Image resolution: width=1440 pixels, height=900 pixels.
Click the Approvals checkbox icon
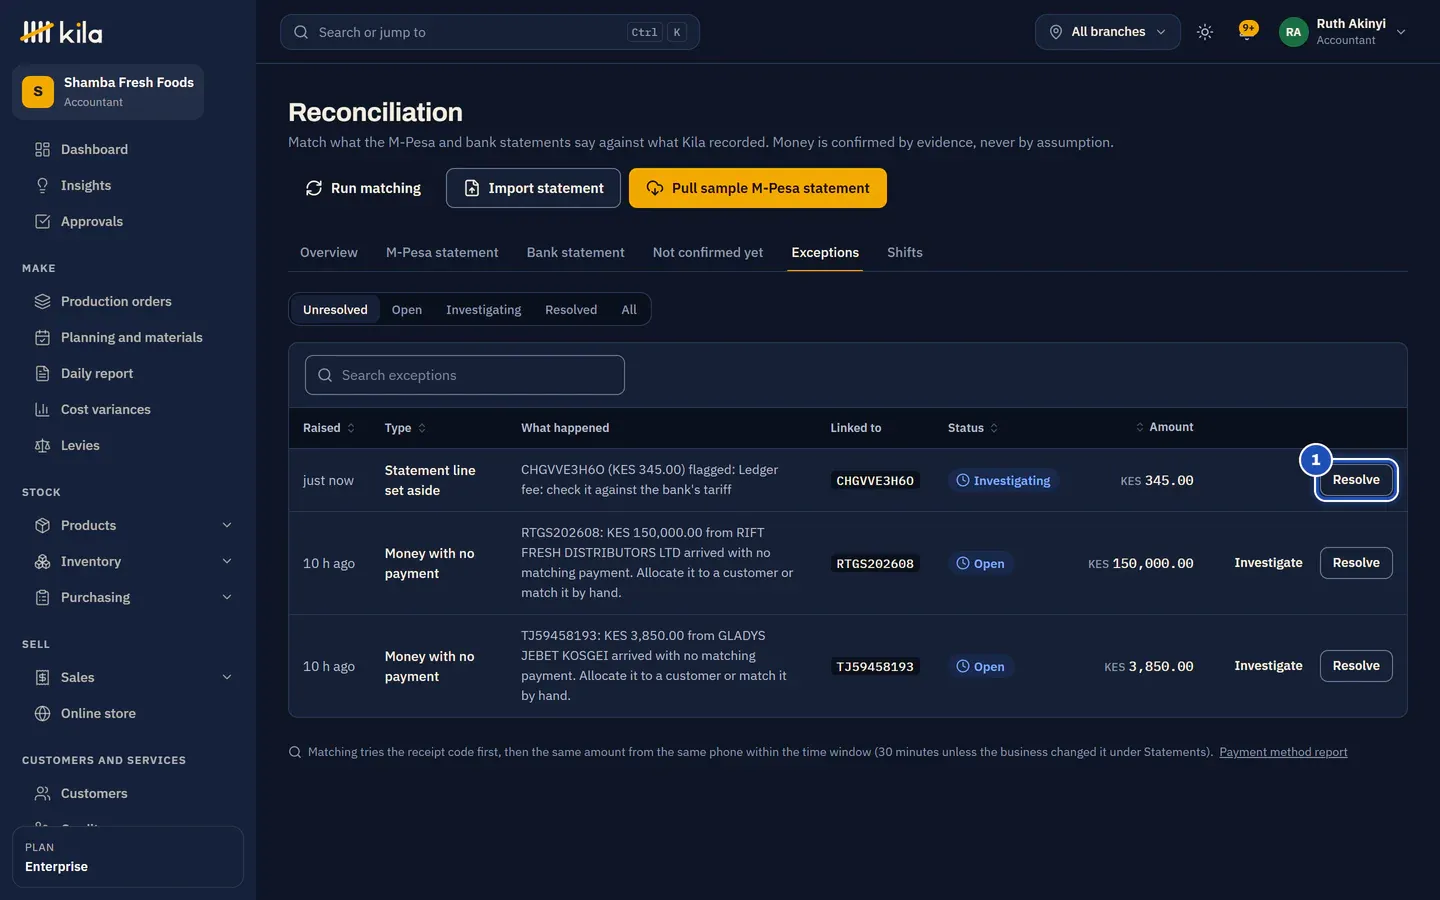42,222
